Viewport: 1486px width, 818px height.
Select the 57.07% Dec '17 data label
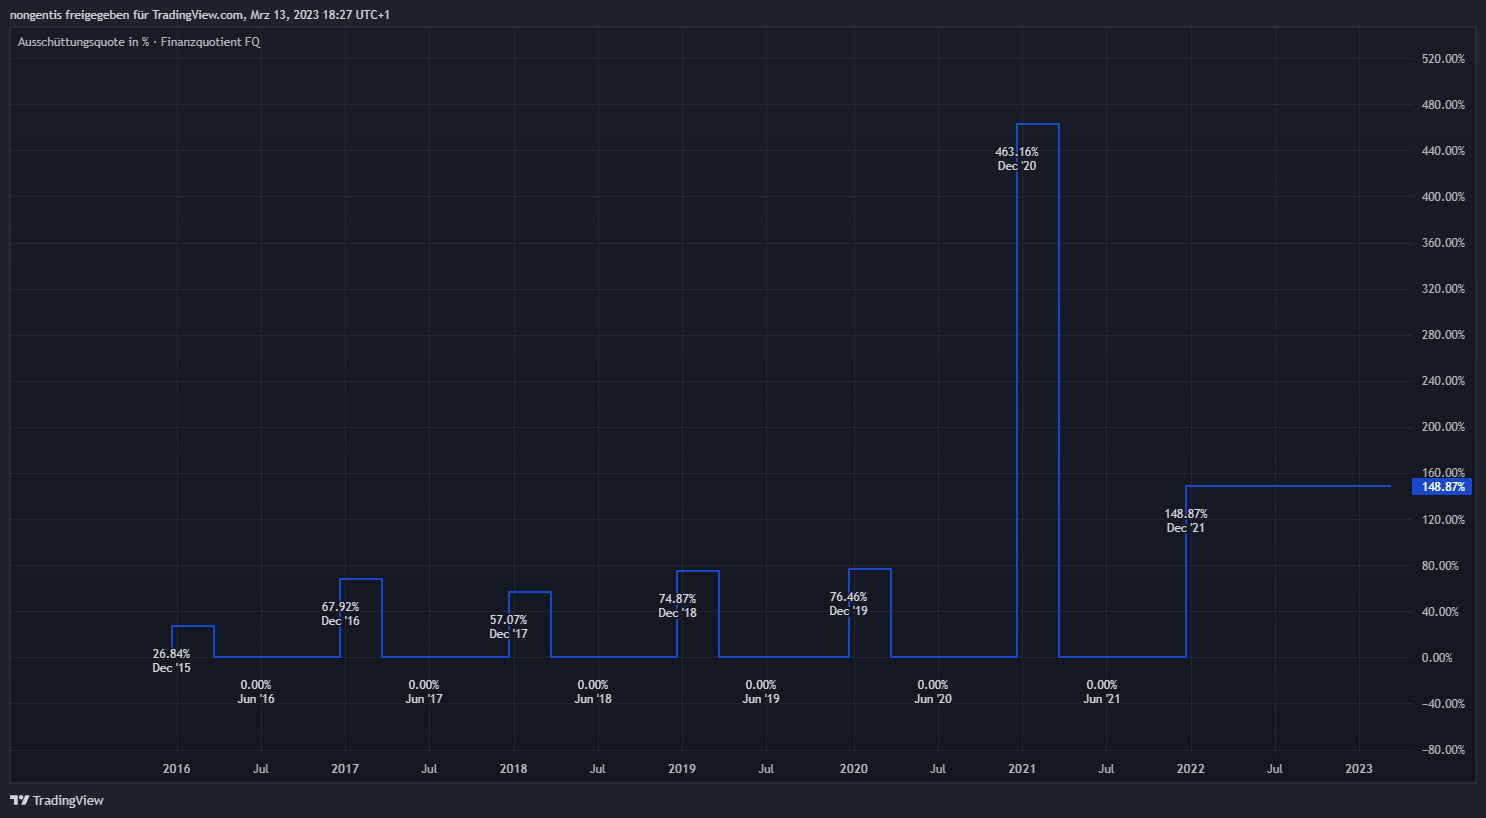pyautogui.click(x=508, y=627)
